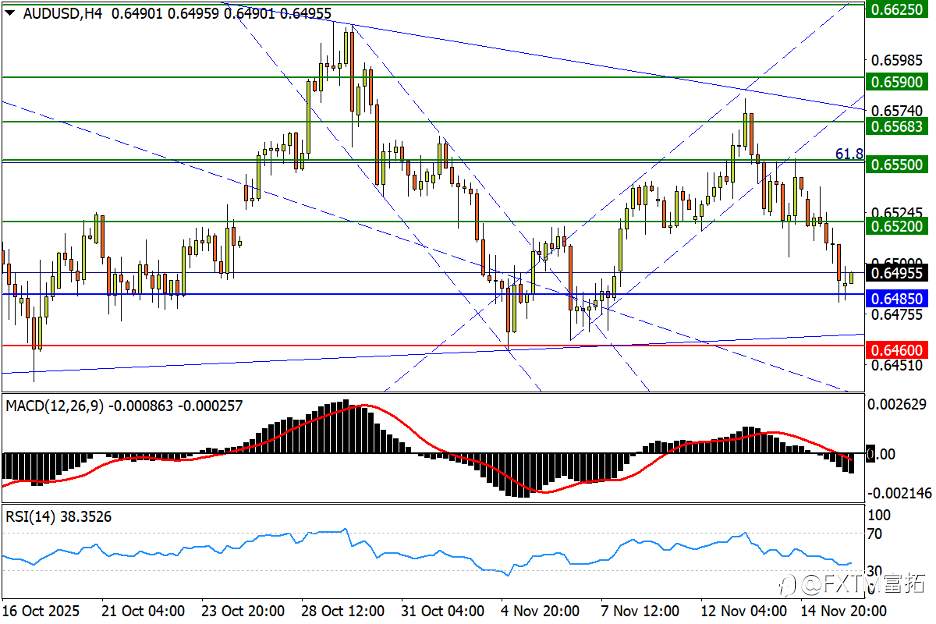This screenshot has height=624, width=936.
Task: Click the 31 Oct 04:00 time label
Action: 443,611
